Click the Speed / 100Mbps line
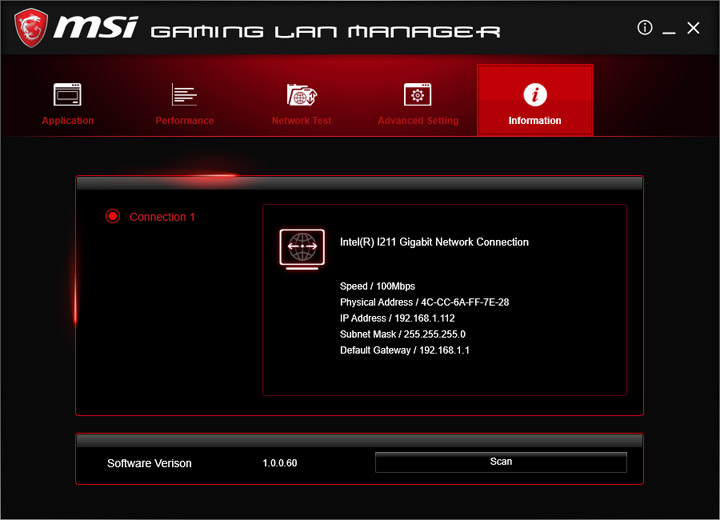 pyautogui.click(x=377, y=286)
